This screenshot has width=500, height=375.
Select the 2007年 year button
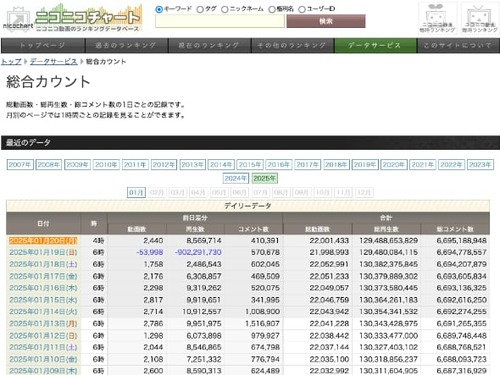coord(20,165)
